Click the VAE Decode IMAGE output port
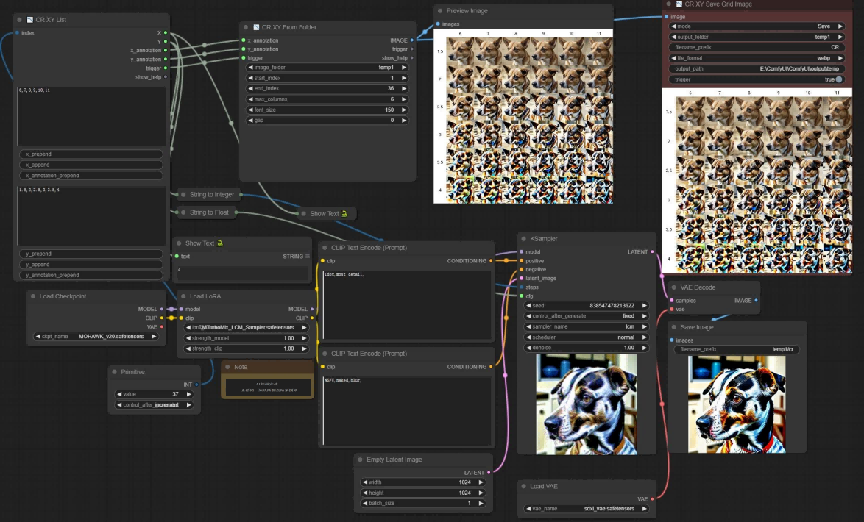Image resolution: width=864 pixels, height=522 pixels. tap(755, 300)
